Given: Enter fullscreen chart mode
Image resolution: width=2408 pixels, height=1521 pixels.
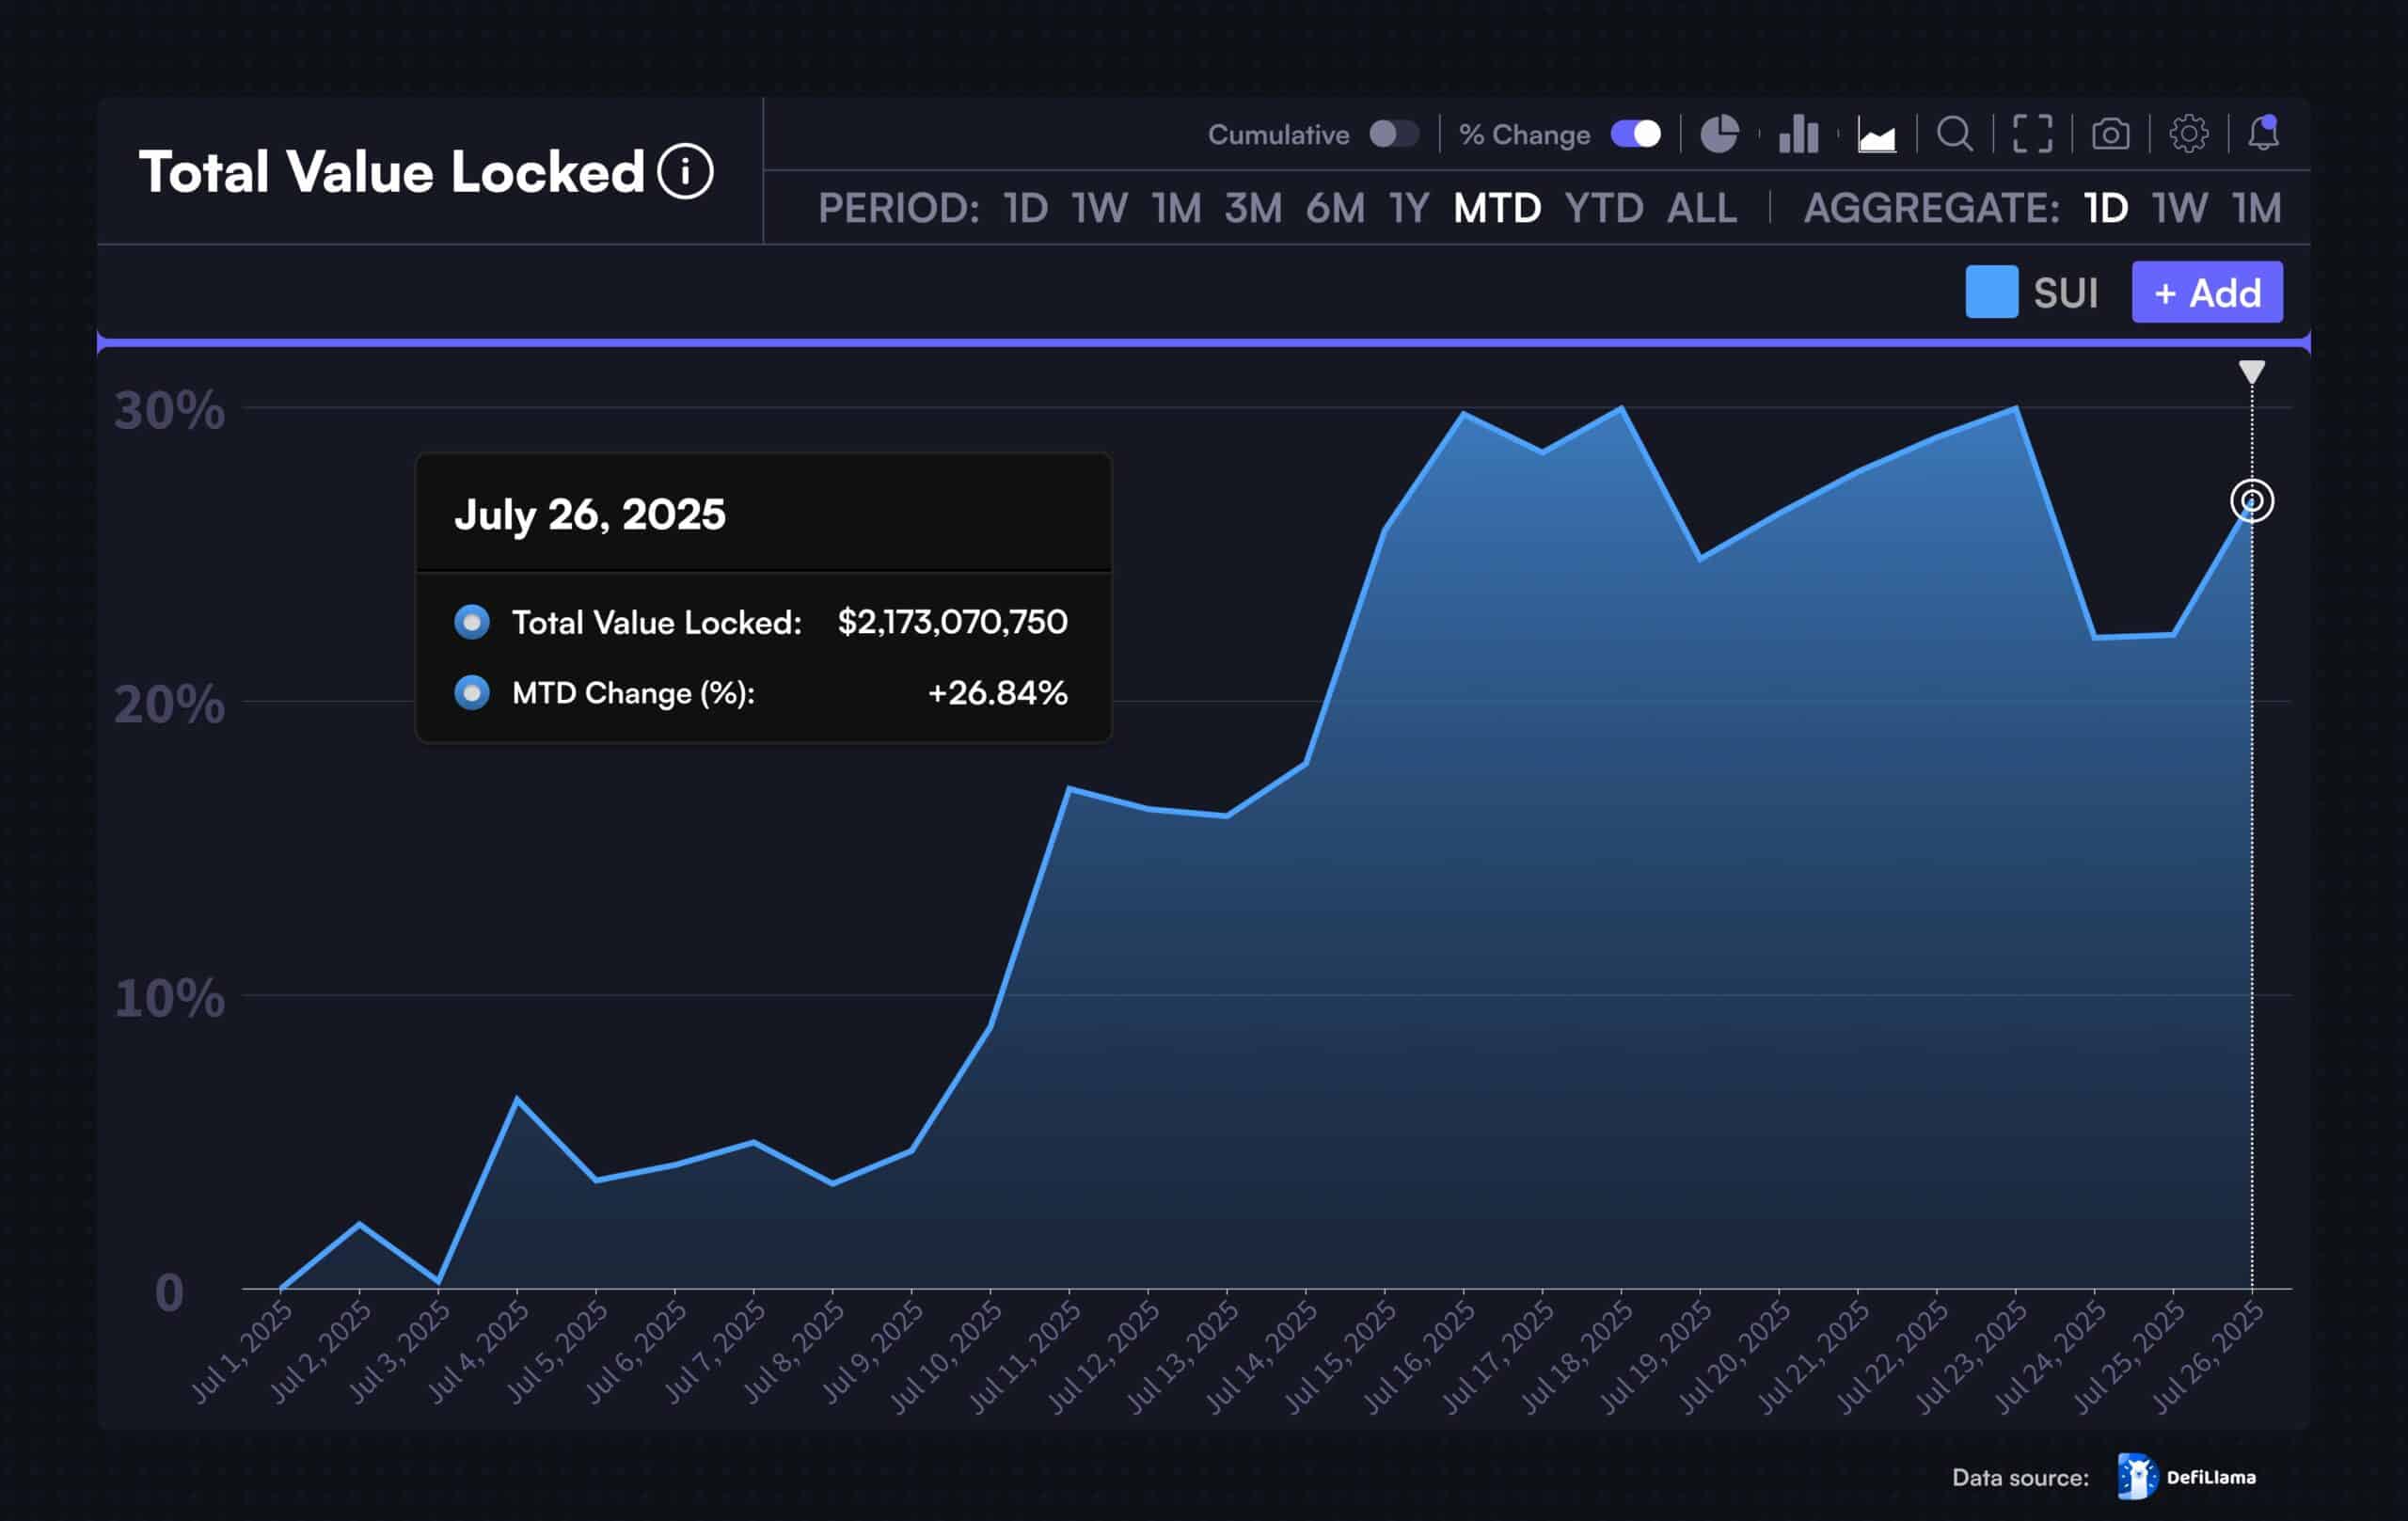Looking at the screenshot, I should tap(2032, 134).
